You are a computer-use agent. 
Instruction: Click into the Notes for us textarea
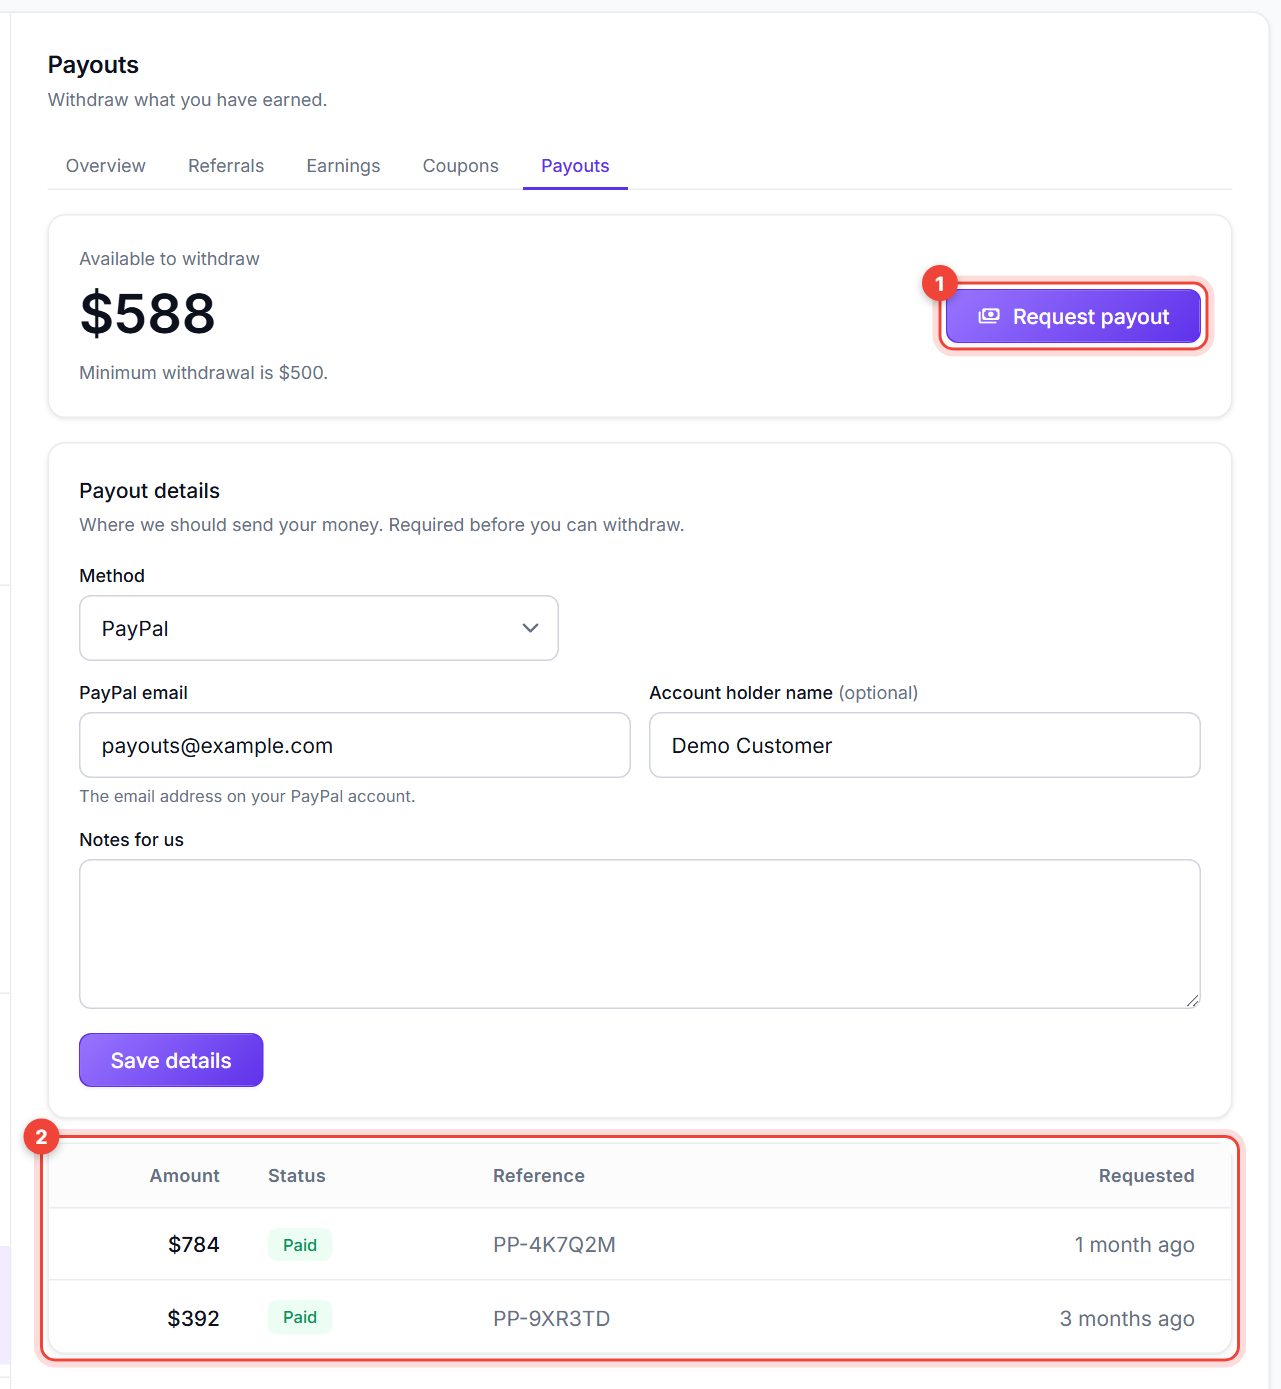(640, 934)
